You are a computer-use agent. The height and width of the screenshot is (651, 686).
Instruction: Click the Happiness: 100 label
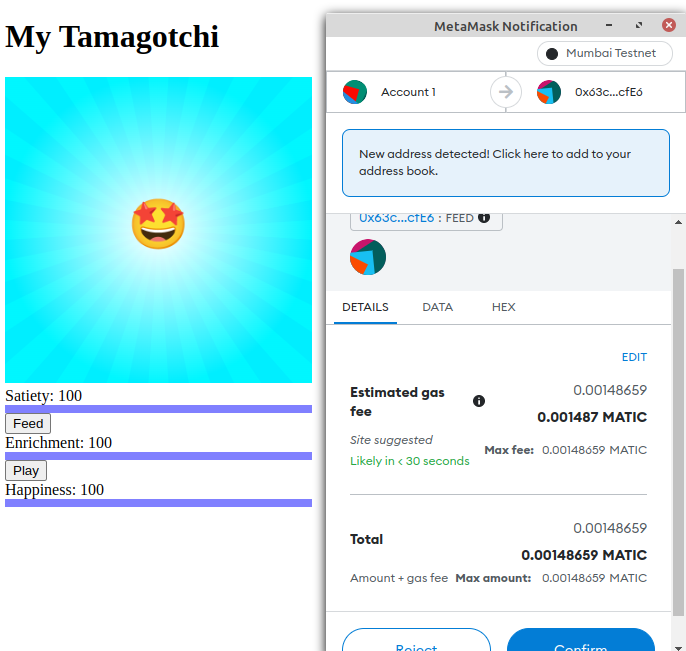tap(54, 490)
